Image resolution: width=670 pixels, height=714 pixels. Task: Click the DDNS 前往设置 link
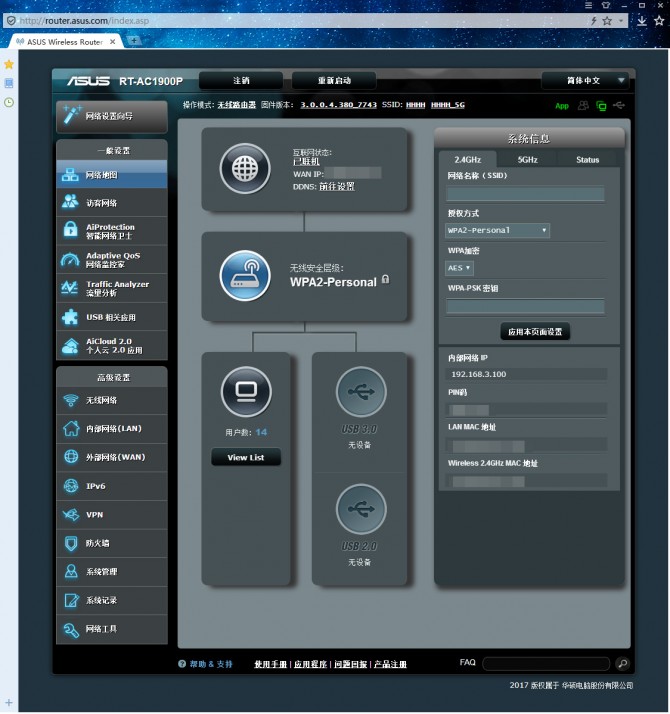click(337, 186)
